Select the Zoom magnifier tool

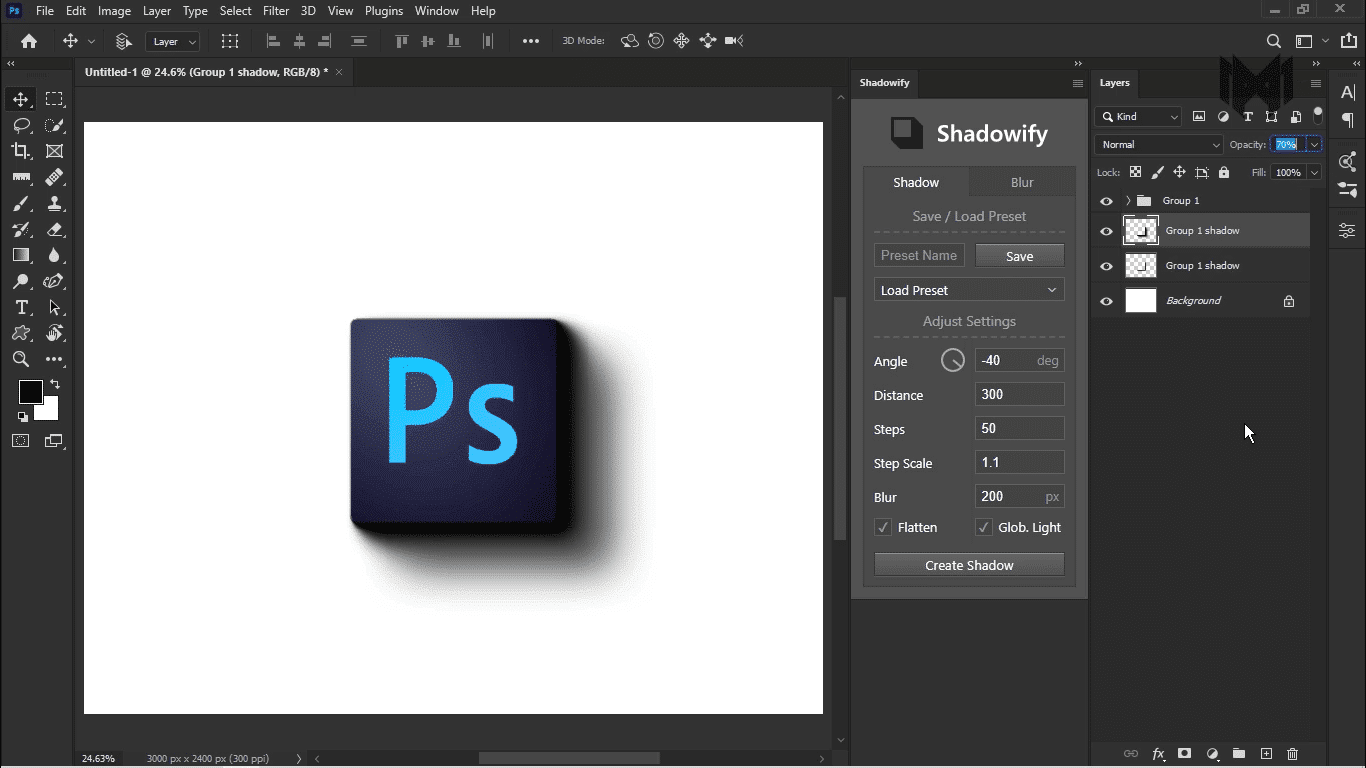(20, 359)
